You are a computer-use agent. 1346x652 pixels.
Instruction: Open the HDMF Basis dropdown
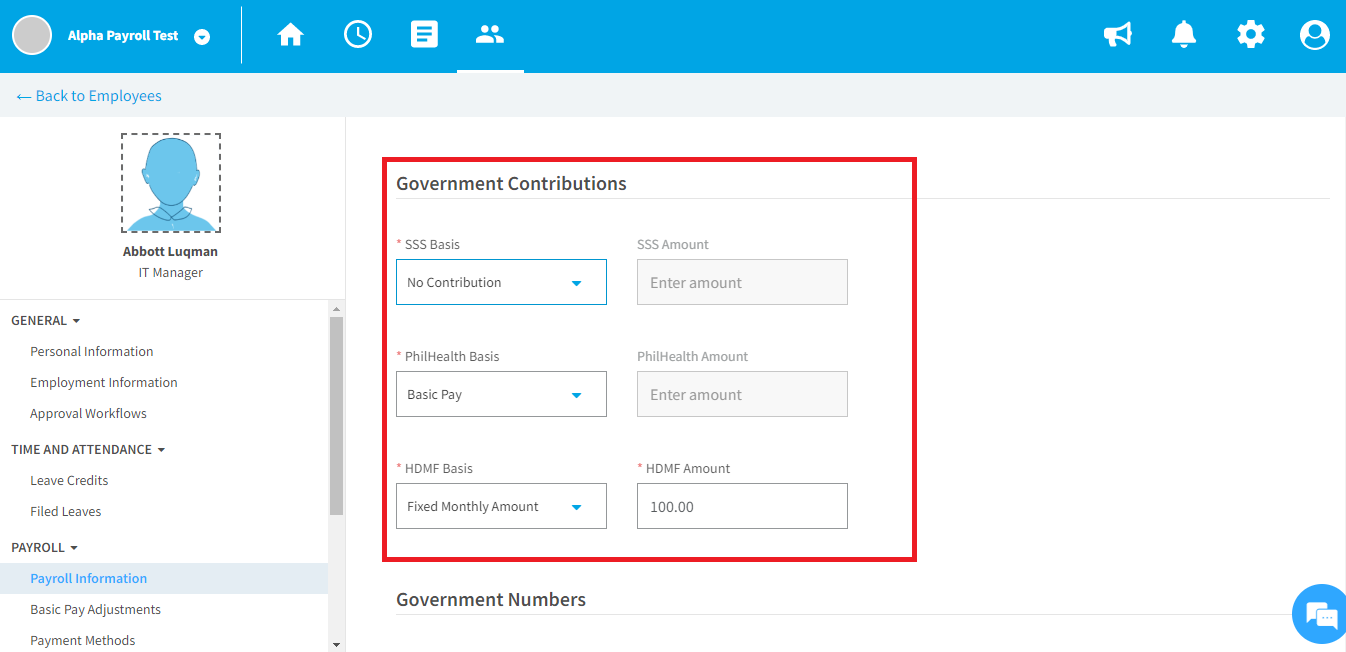coord(501,506)
